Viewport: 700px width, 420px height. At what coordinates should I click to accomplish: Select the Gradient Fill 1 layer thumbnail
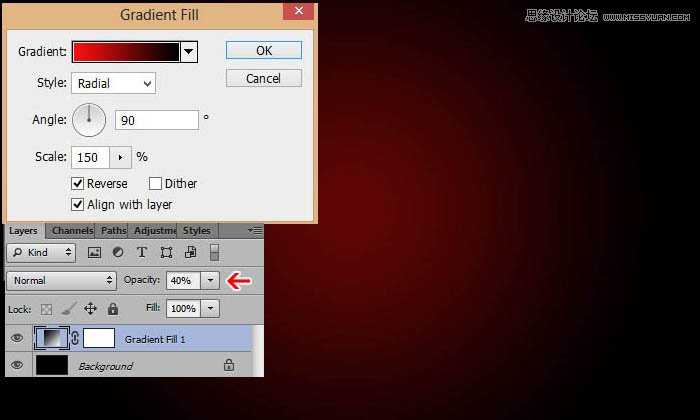[52, 338]
